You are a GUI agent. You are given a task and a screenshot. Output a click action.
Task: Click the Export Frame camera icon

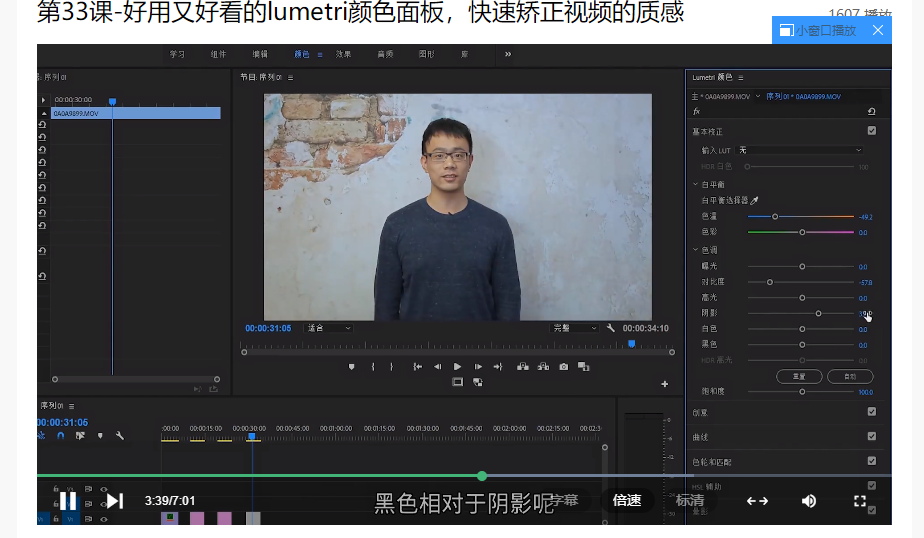click(564, 367)
